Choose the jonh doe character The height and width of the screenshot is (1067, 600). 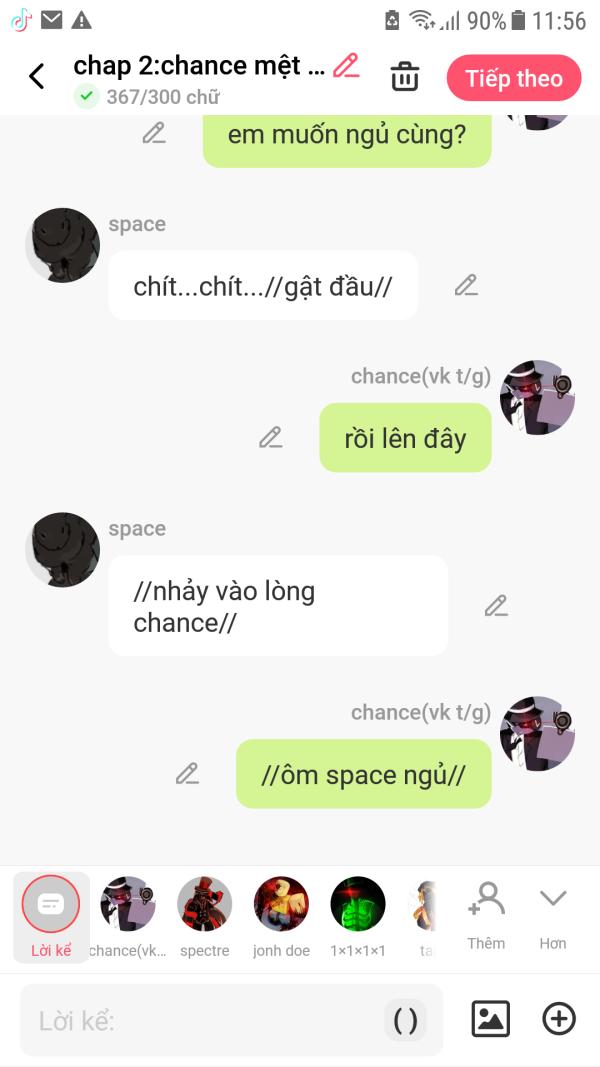[281, 916]
